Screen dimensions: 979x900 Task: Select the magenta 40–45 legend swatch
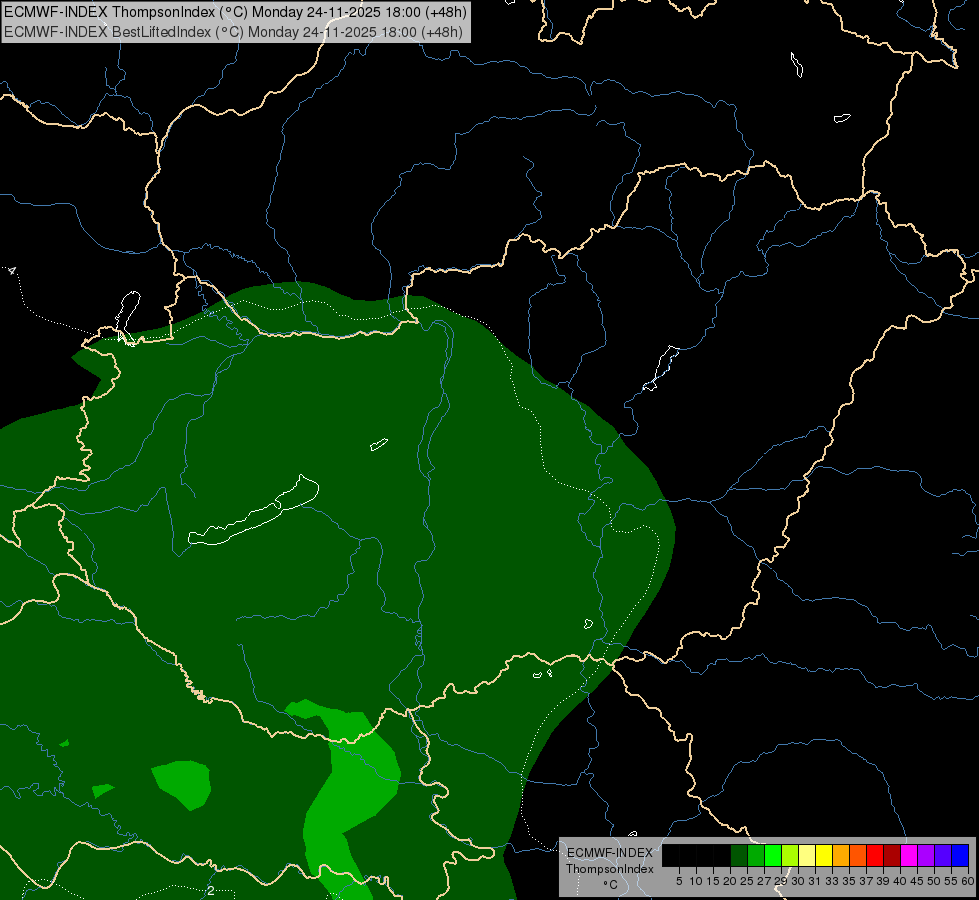tap(909, 855)
